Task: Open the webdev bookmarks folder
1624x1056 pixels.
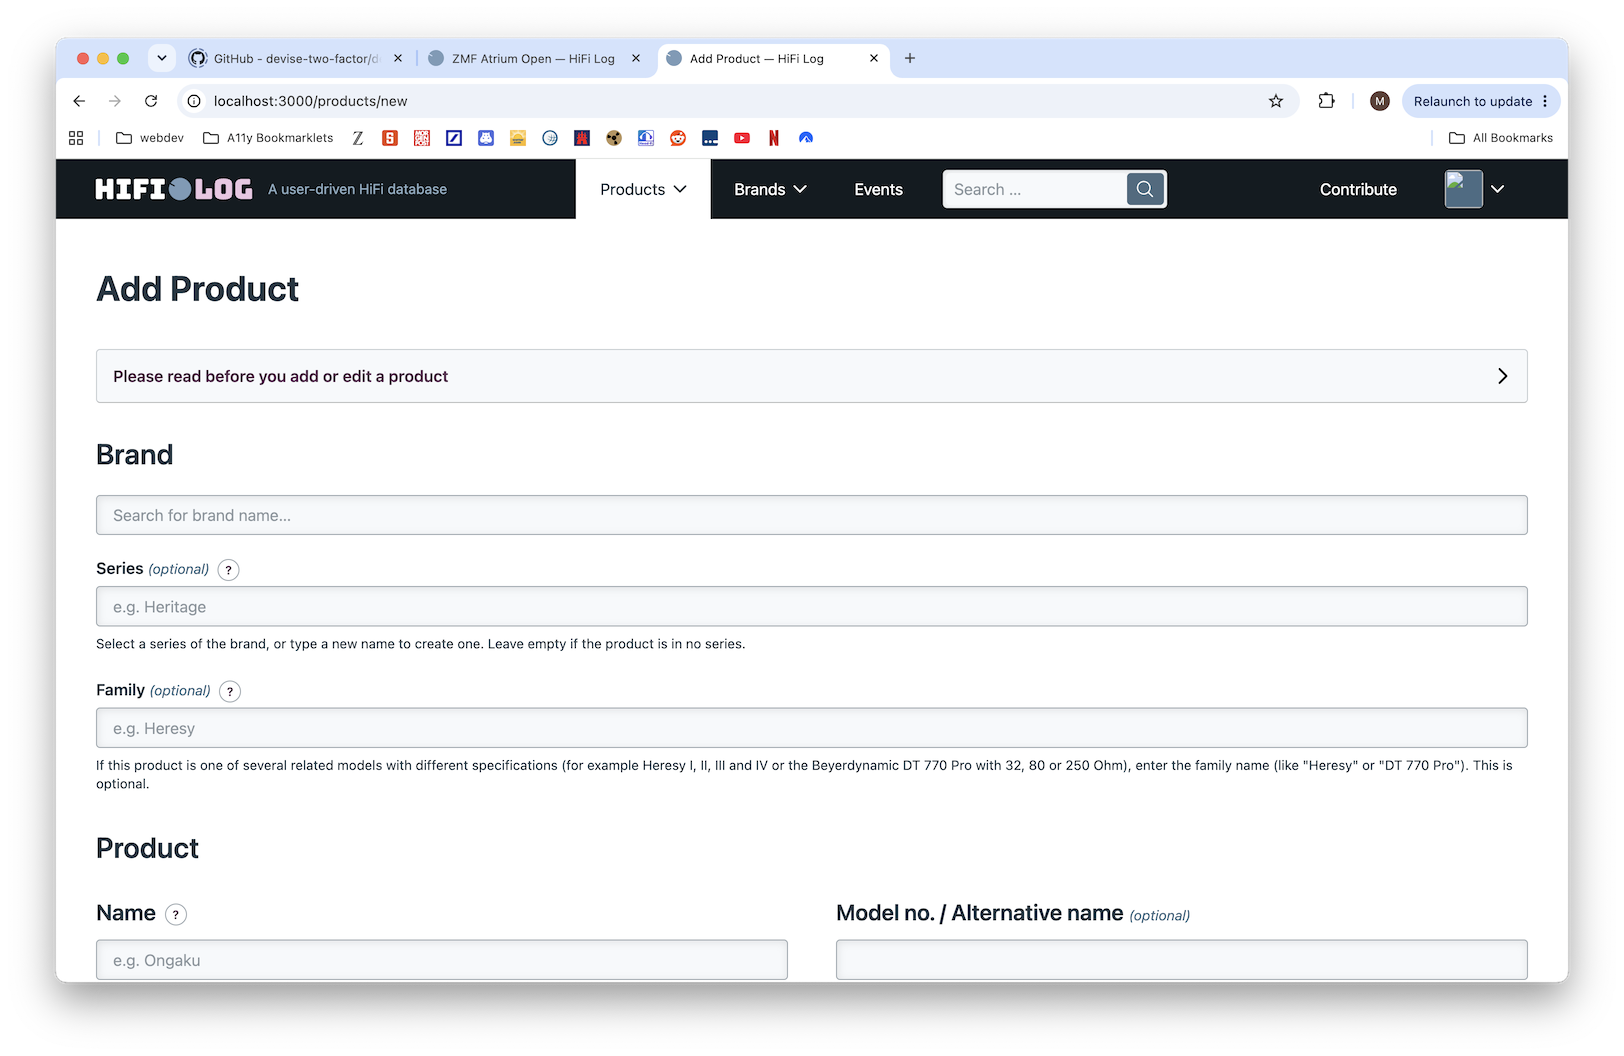Action: click(150, 138)
